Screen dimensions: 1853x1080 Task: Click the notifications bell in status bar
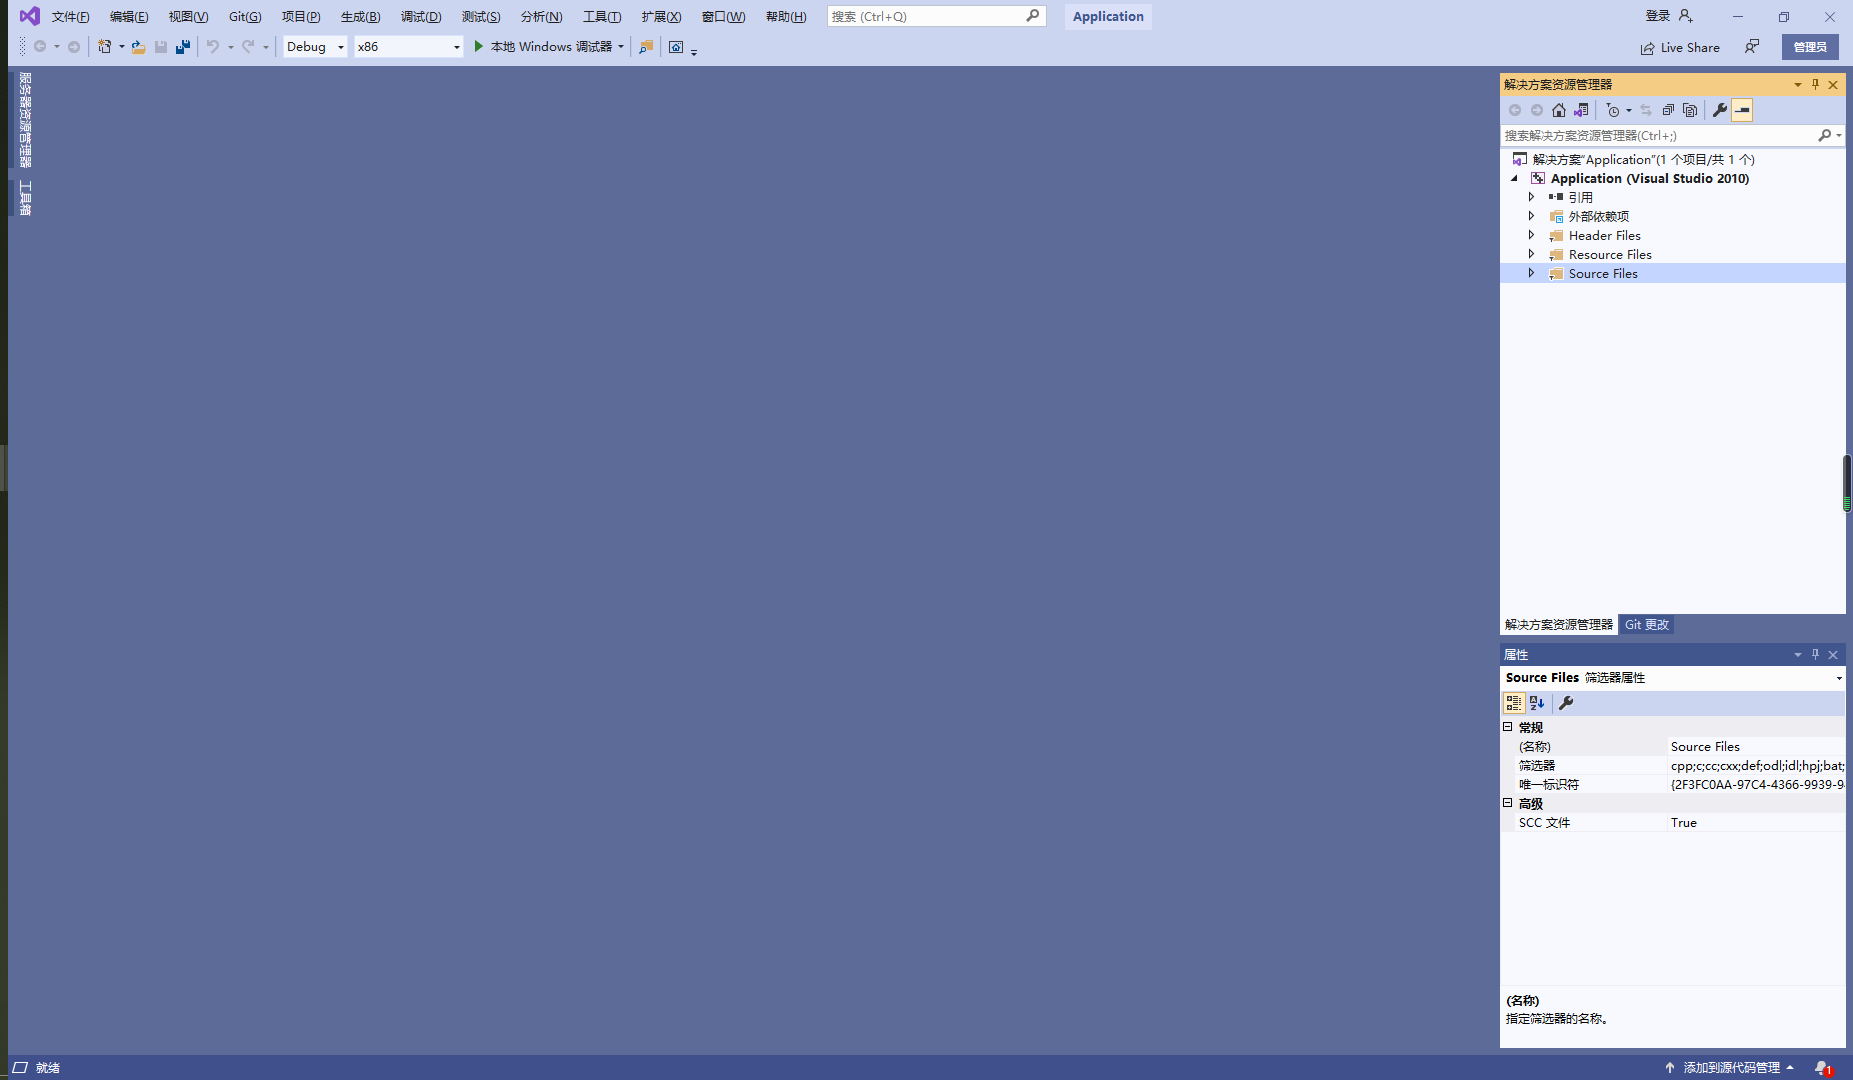tap(1822, 1068)
